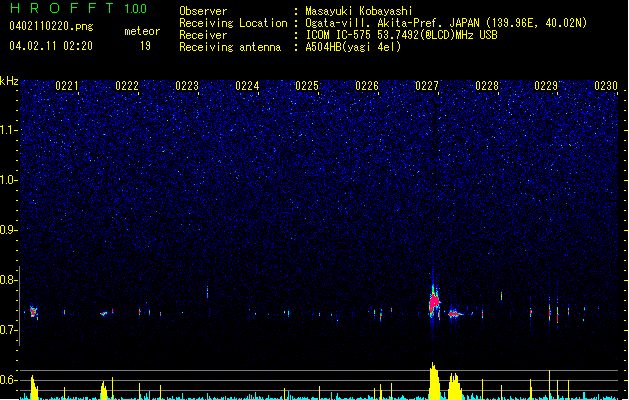Click the horizontal echo trailing after 0227

tap(455, 314)
